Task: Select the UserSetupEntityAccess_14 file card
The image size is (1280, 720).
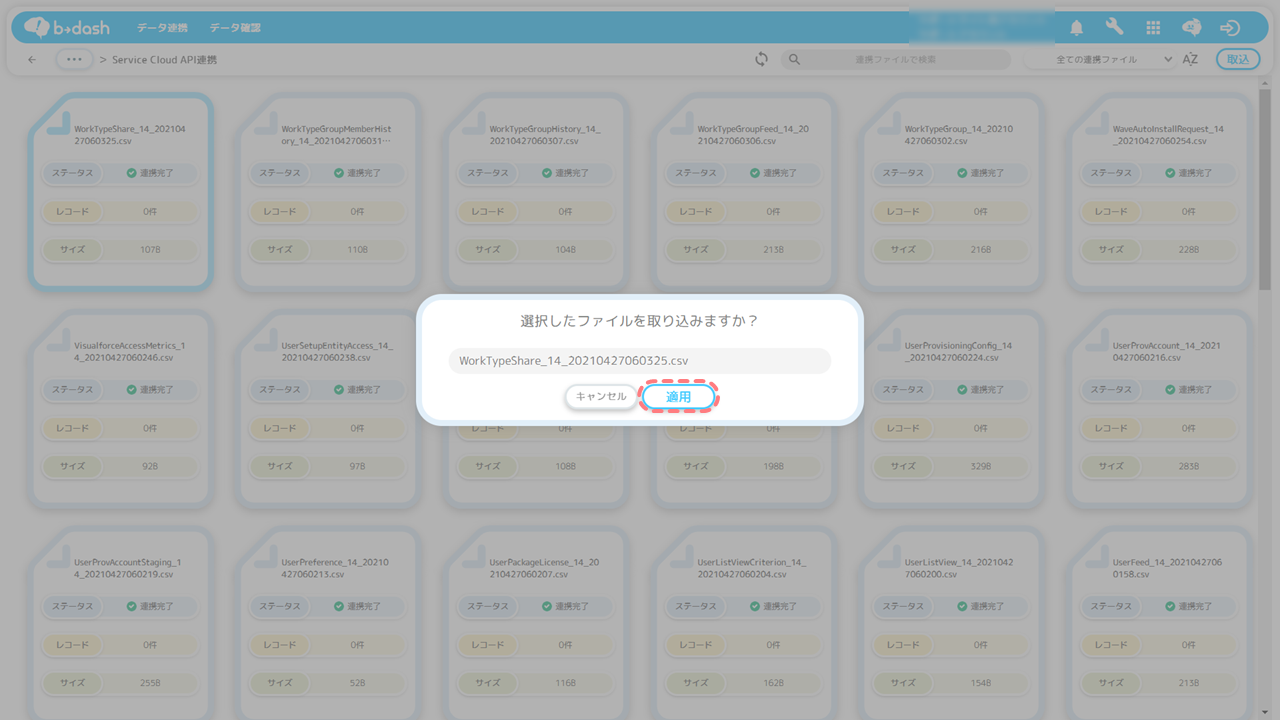Action: point(329,408)
